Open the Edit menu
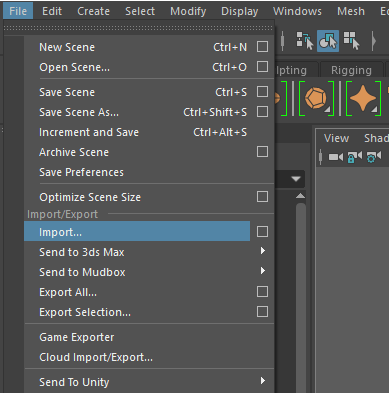The image size is (389, 393). pos(52,11)
